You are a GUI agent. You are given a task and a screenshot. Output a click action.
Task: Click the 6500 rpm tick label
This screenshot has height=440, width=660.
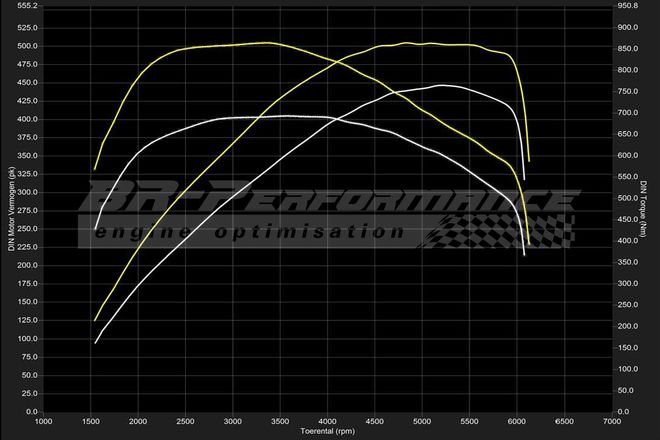[x=564, y=421]
